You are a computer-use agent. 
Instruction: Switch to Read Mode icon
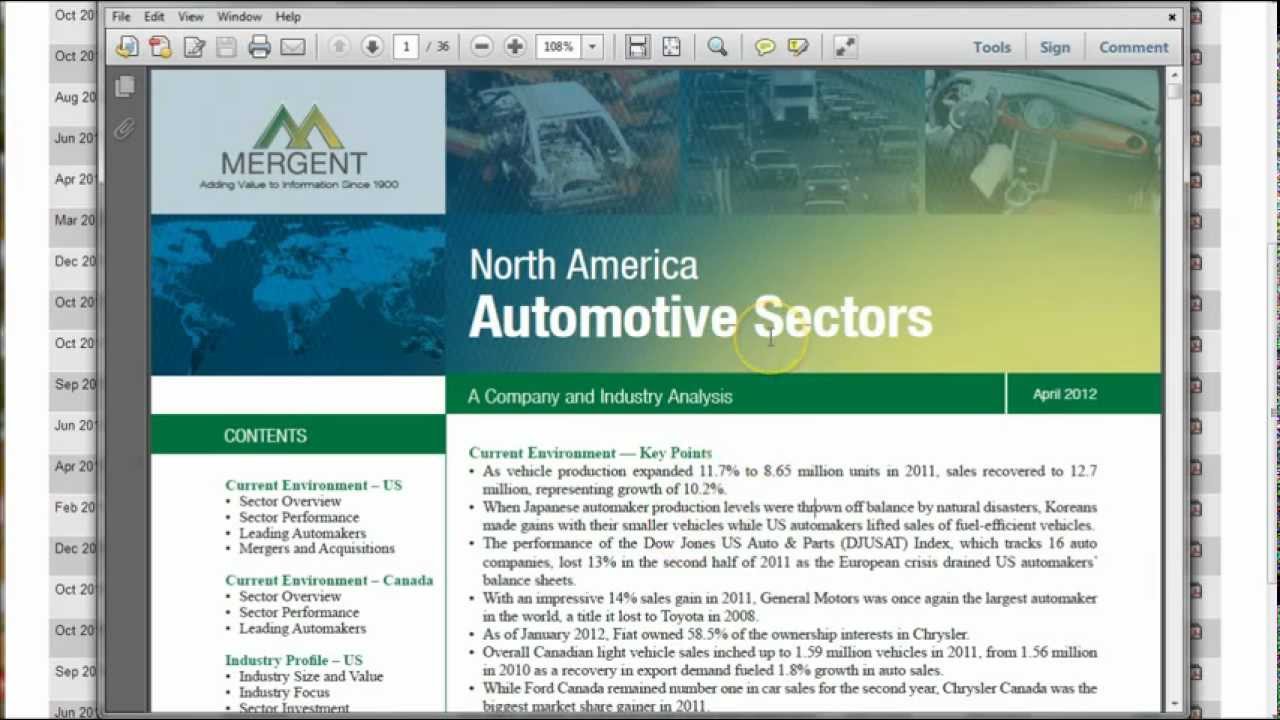coord(845,47)
